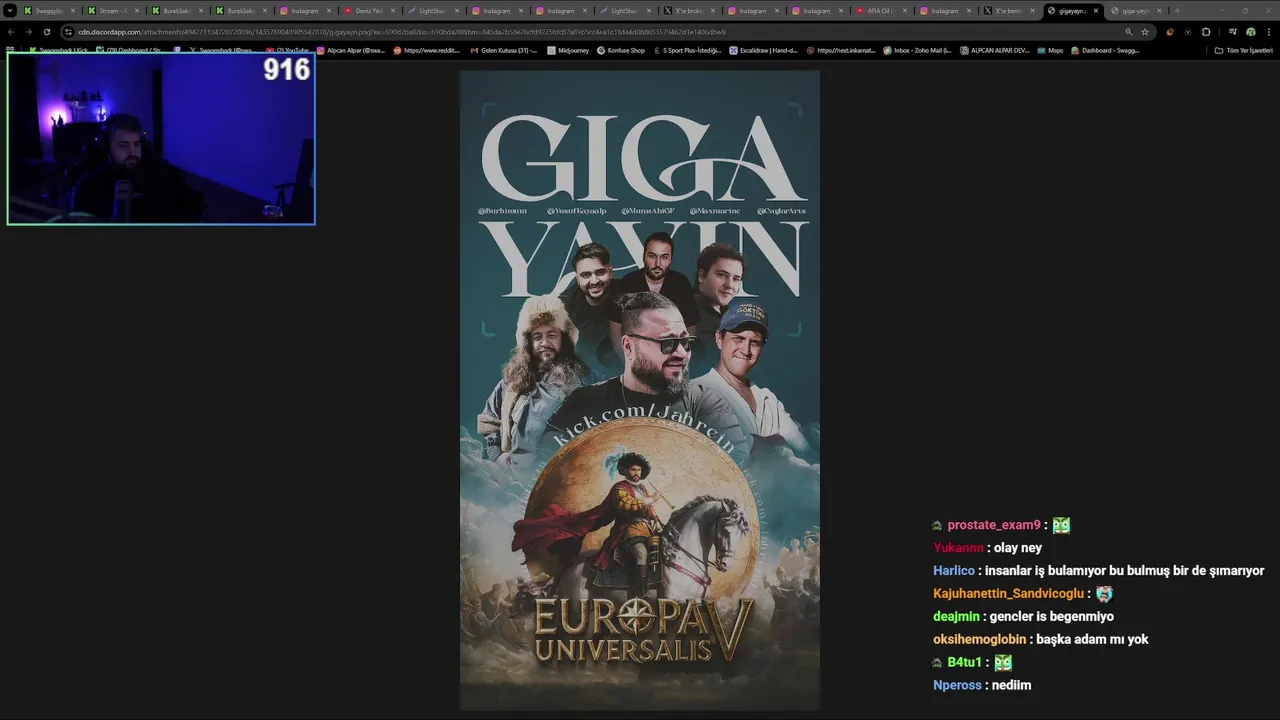
Task: Open the Dashboard - Swagg bookmark
Action: [1105, 50]
